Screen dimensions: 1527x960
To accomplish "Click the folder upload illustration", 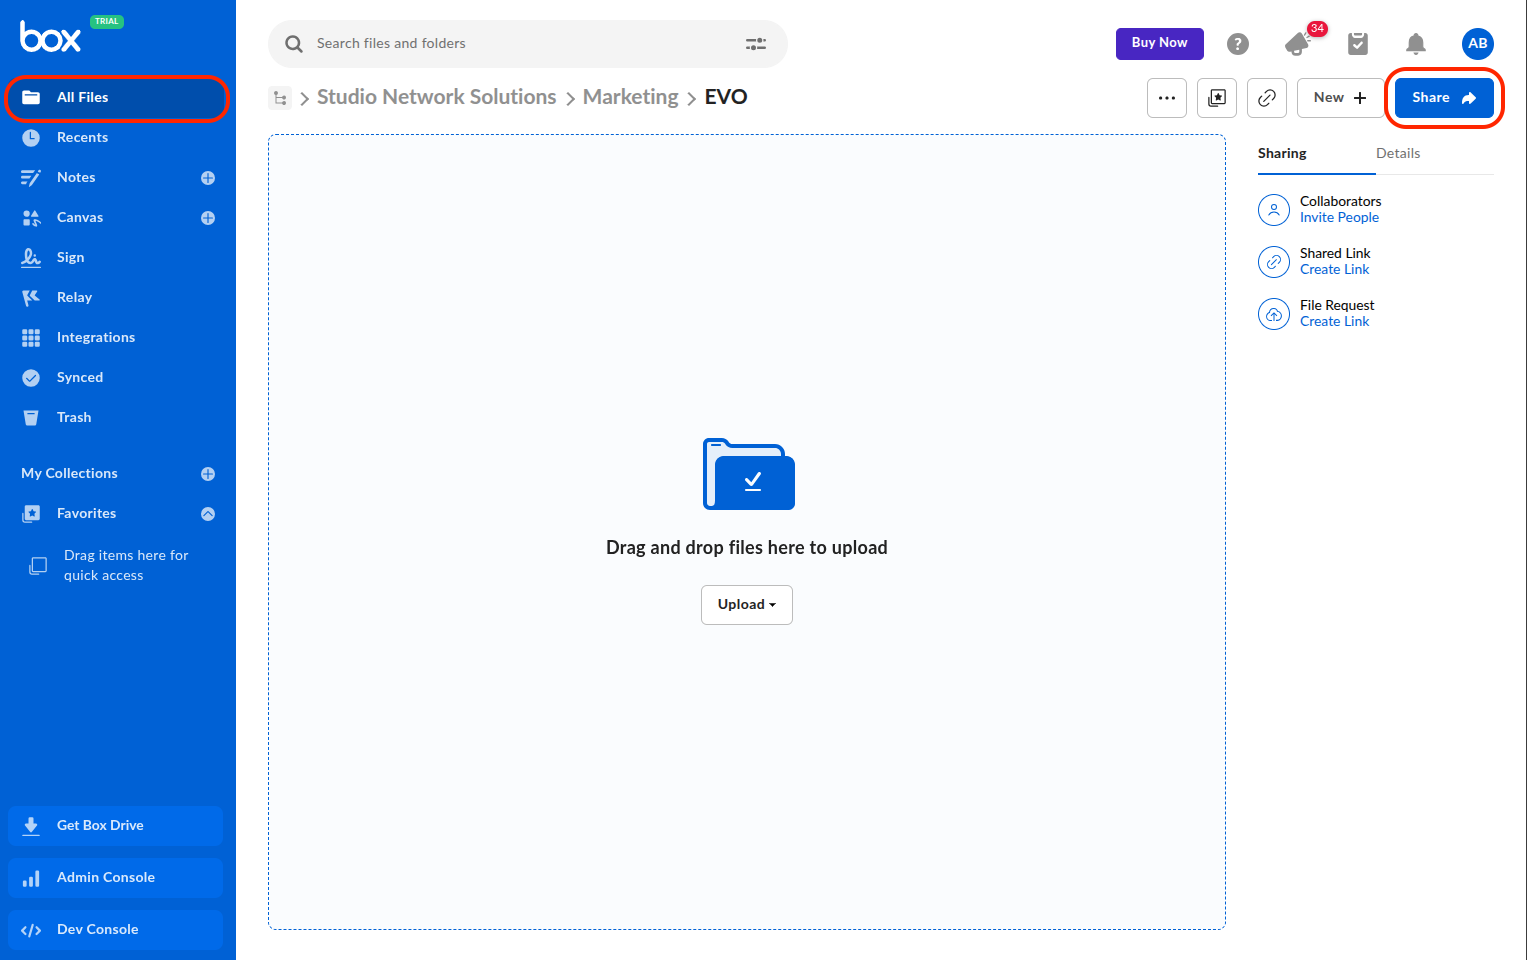I will (749, 474).
